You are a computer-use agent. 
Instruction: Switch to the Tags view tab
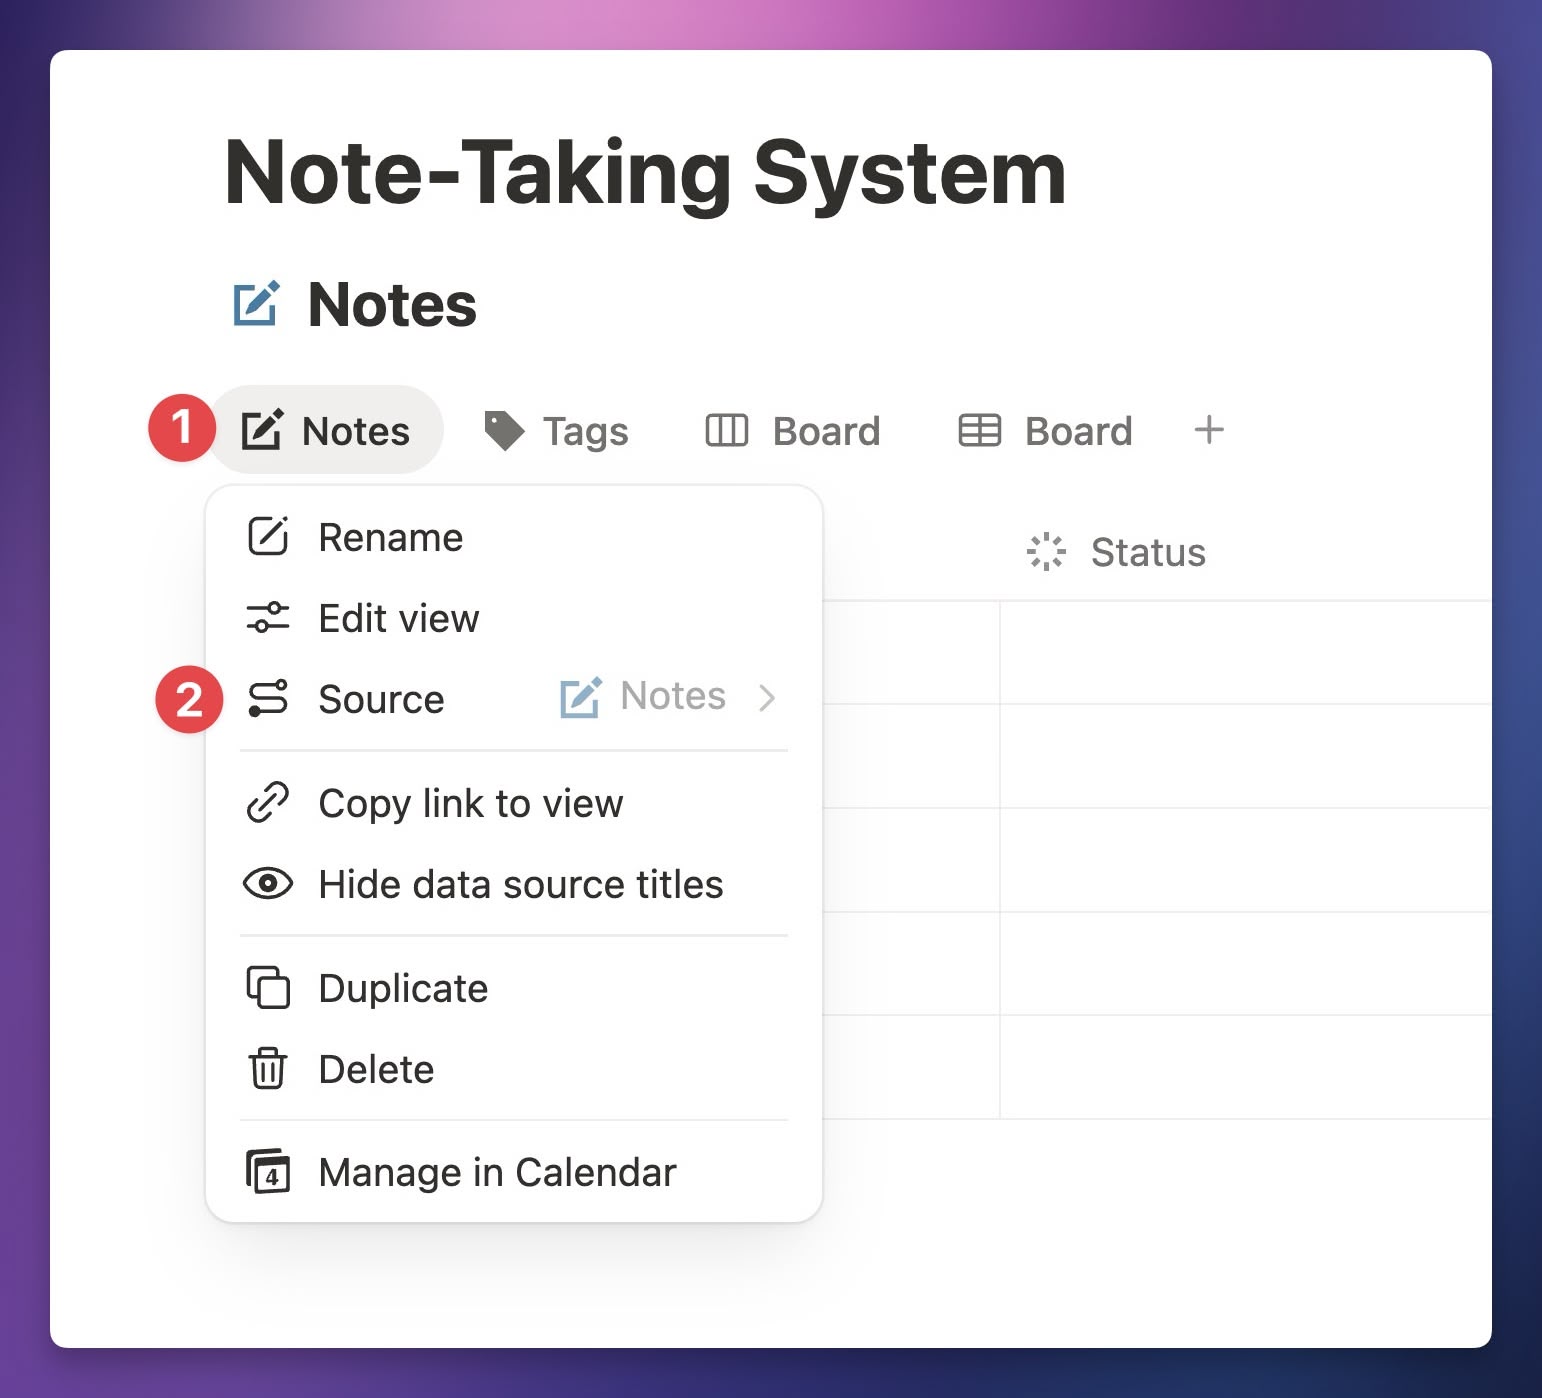point(556,431)
